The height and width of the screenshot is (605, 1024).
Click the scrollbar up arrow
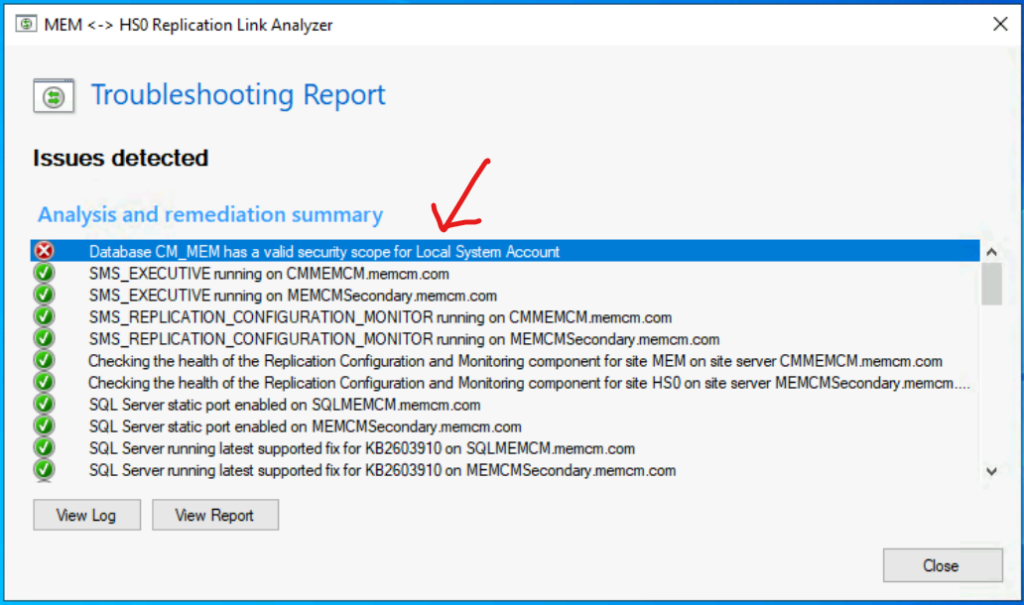[x=991, y=252]
